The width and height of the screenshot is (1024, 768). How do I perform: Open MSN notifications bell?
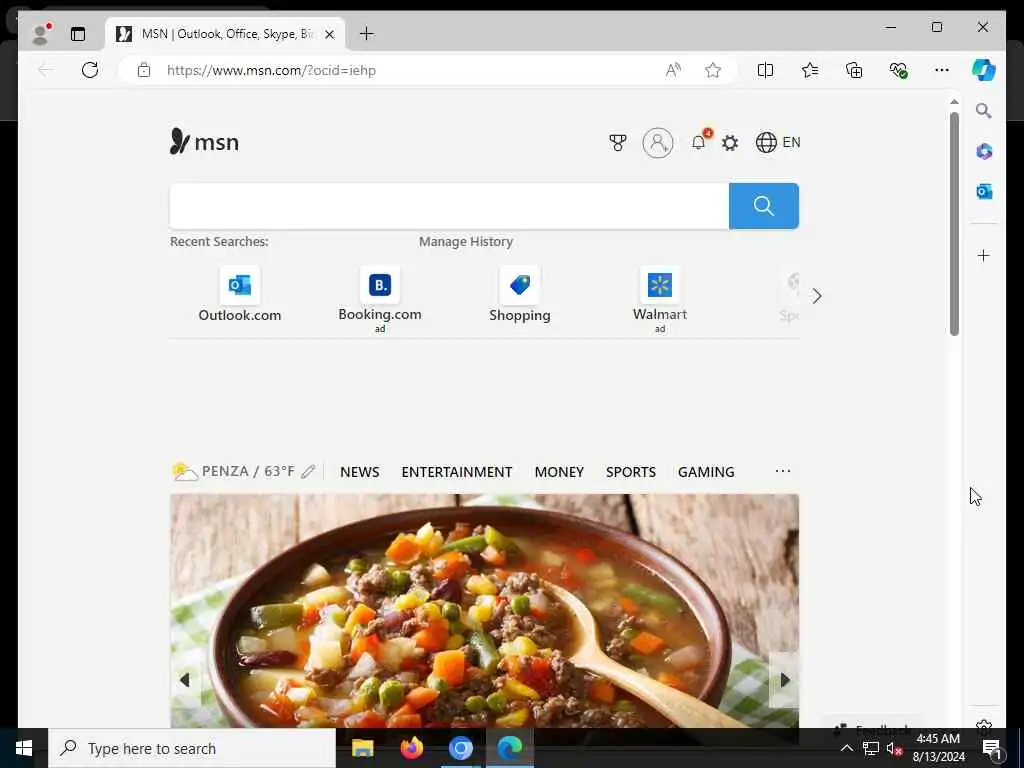click(700, 141)
